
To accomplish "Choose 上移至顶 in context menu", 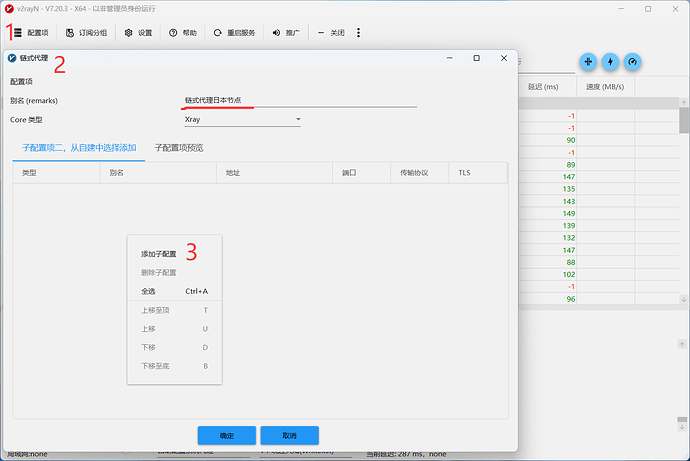I will click(x=174, y=310).
